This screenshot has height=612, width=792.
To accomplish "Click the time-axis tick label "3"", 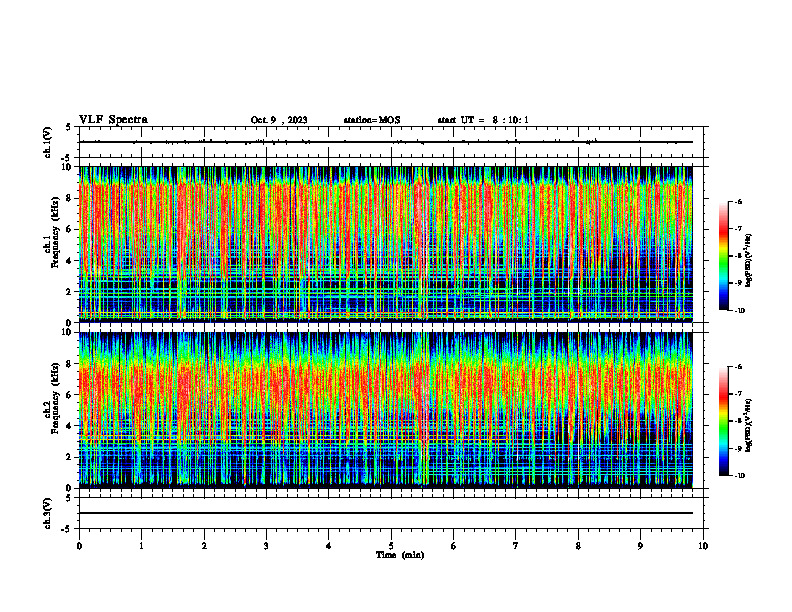I will (266, 546).
